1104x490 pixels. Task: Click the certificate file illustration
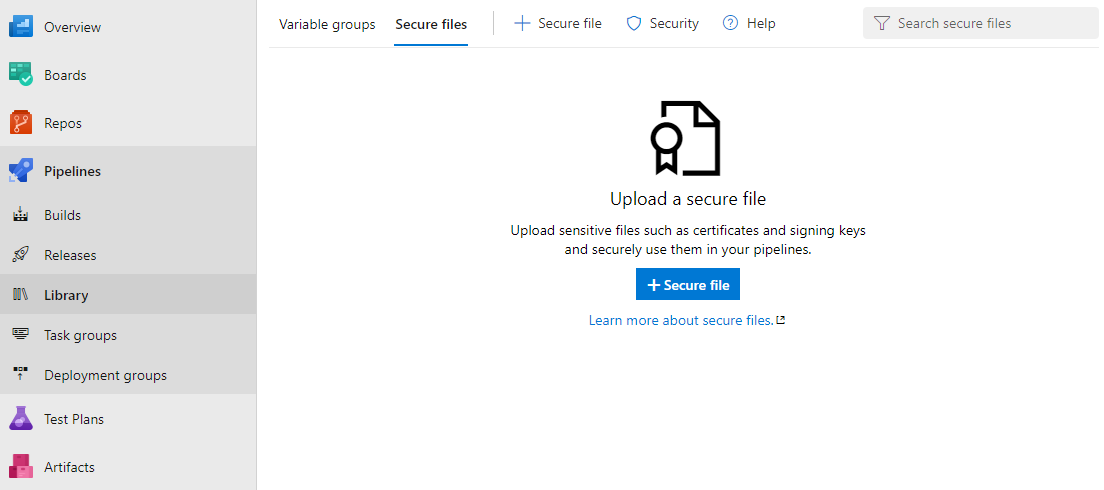[685, 138]
